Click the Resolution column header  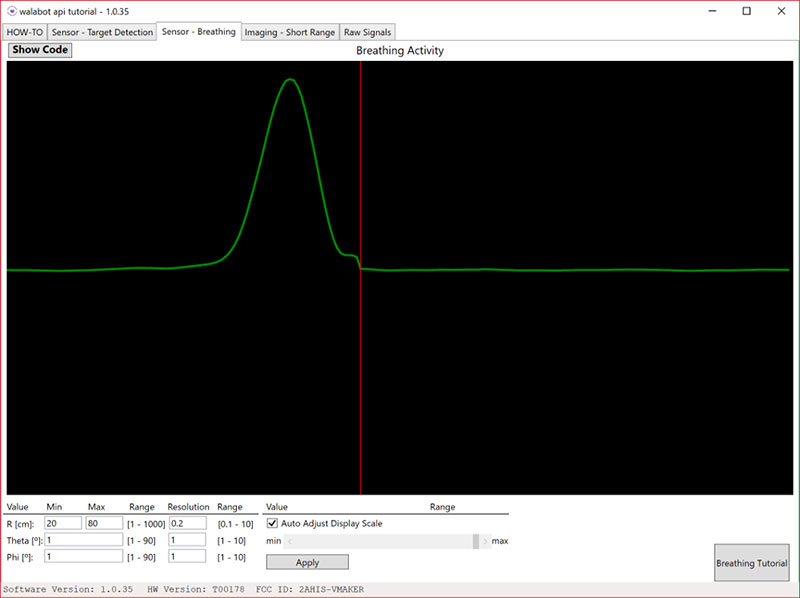(188, 507)
